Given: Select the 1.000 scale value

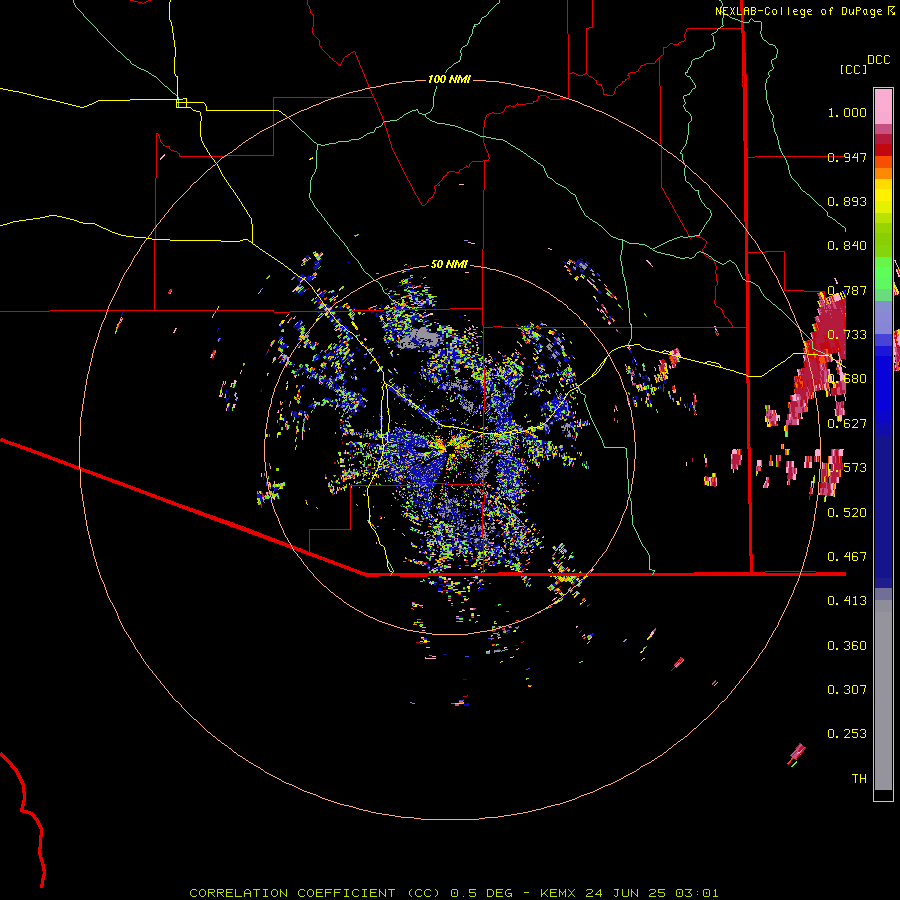Looking at the screenshot, I should pos(847,112).
